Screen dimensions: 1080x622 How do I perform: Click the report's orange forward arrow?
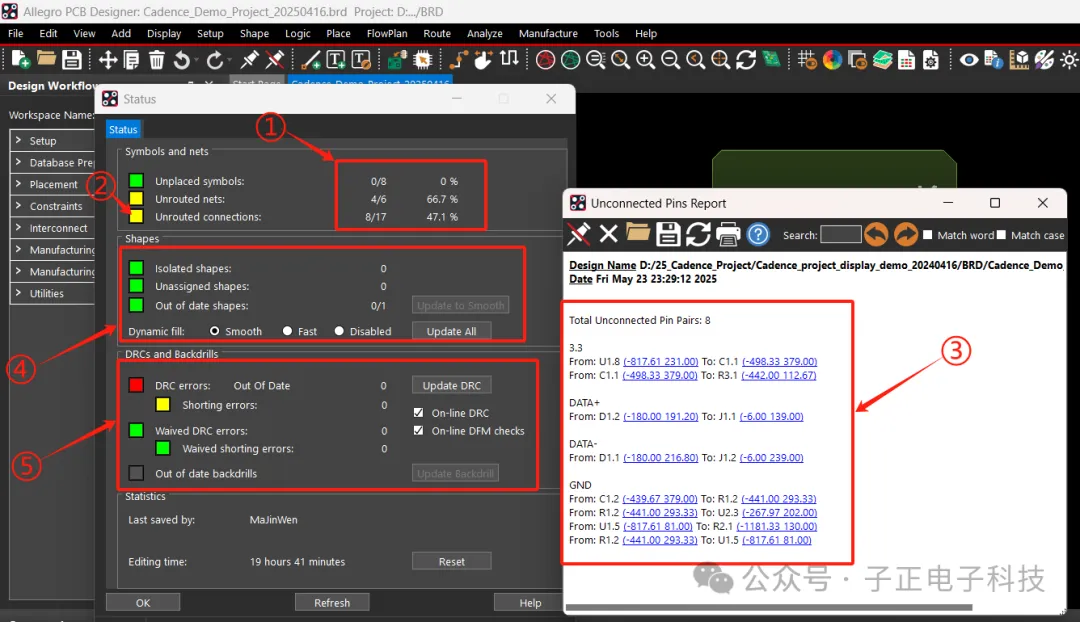pyautogui.click(x=906, y=234)
